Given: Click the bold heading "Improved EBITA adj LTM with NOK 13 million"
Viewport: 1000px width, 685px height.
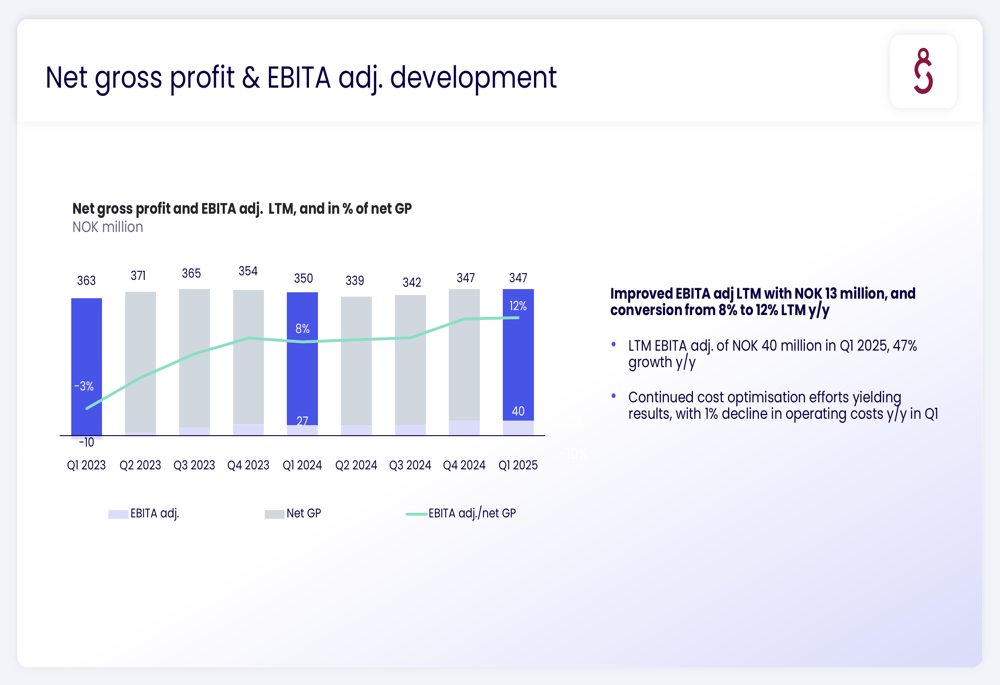Looking at the screenshot, I should 763,302.
